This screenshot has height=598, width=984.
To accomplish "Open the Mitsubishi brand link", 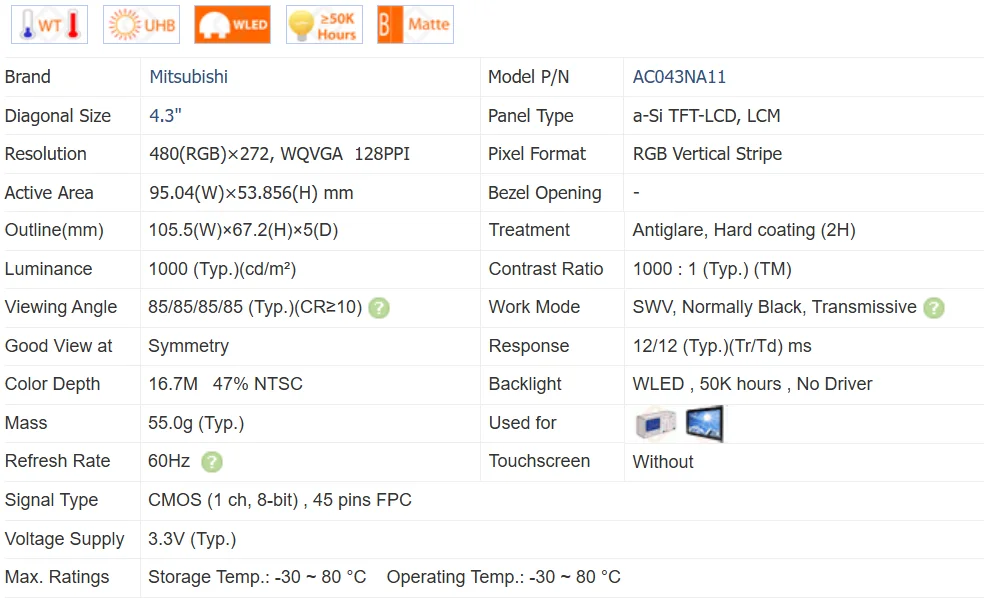I will [x=188, y=77].
